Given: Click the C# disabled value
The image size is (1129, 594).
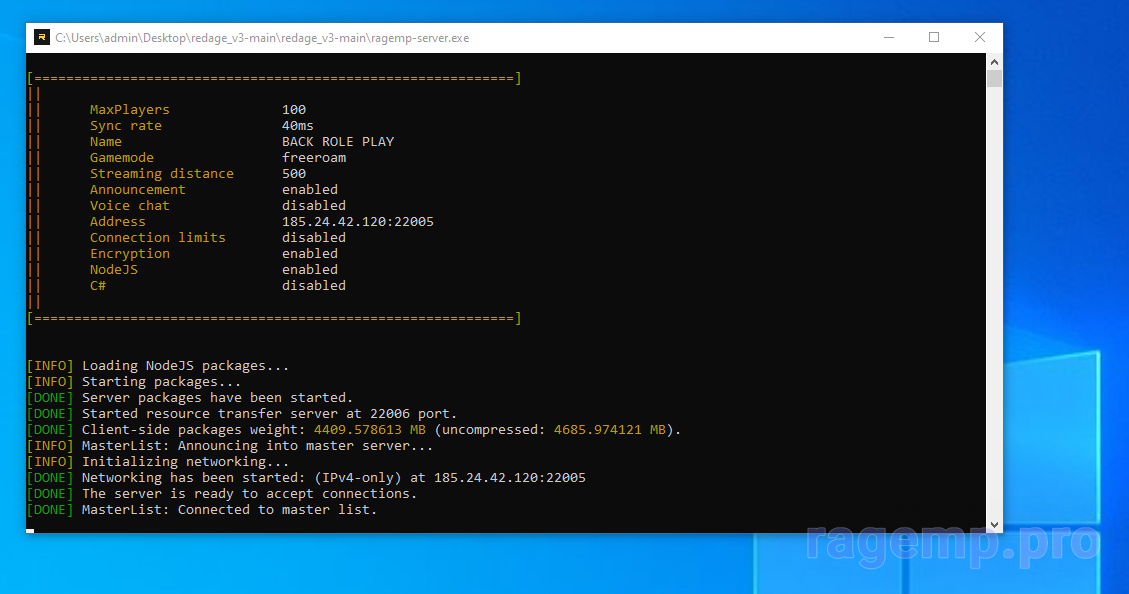Looking at the screenshot, I should coord(314,285).
